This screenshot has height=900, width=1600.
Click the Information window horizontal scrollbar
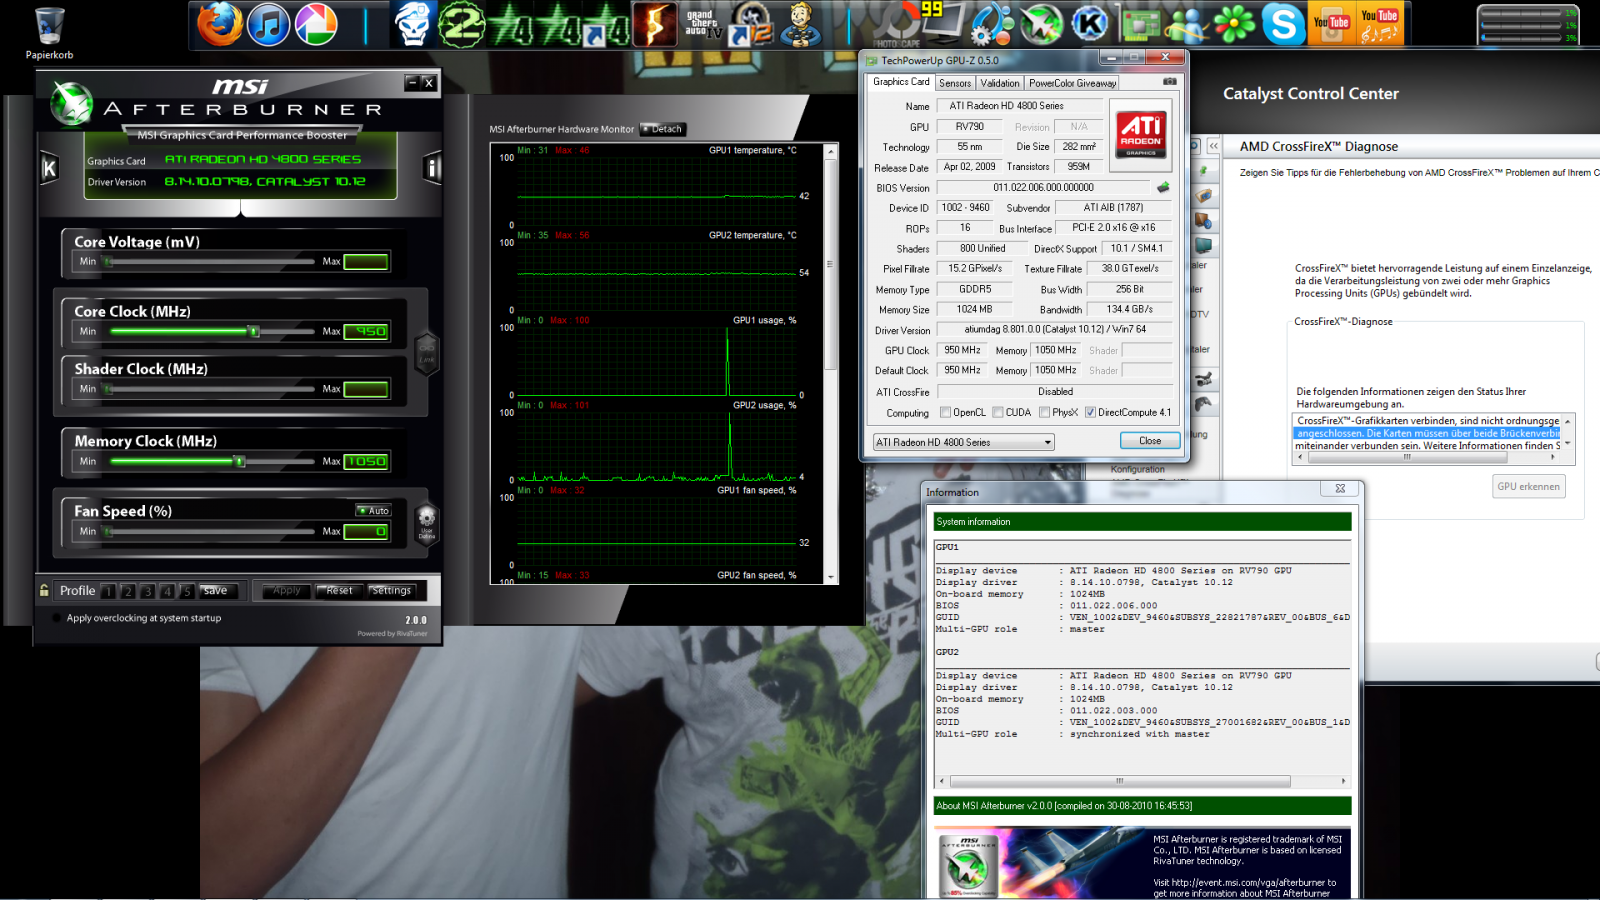coord(1143,781)
